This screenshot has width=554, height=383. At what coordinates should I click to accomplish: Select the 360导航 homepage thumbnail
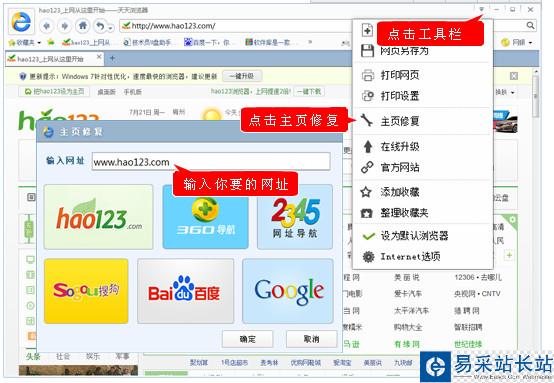205,217
